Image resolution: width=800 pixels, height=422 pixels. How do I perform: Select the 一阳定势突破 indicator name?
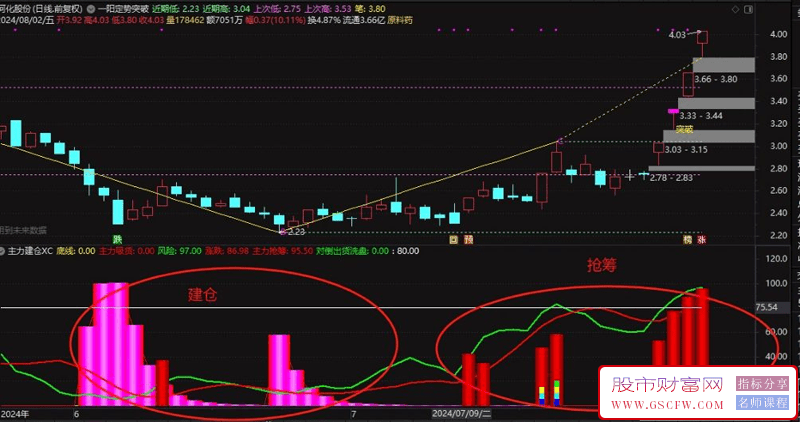123,9
